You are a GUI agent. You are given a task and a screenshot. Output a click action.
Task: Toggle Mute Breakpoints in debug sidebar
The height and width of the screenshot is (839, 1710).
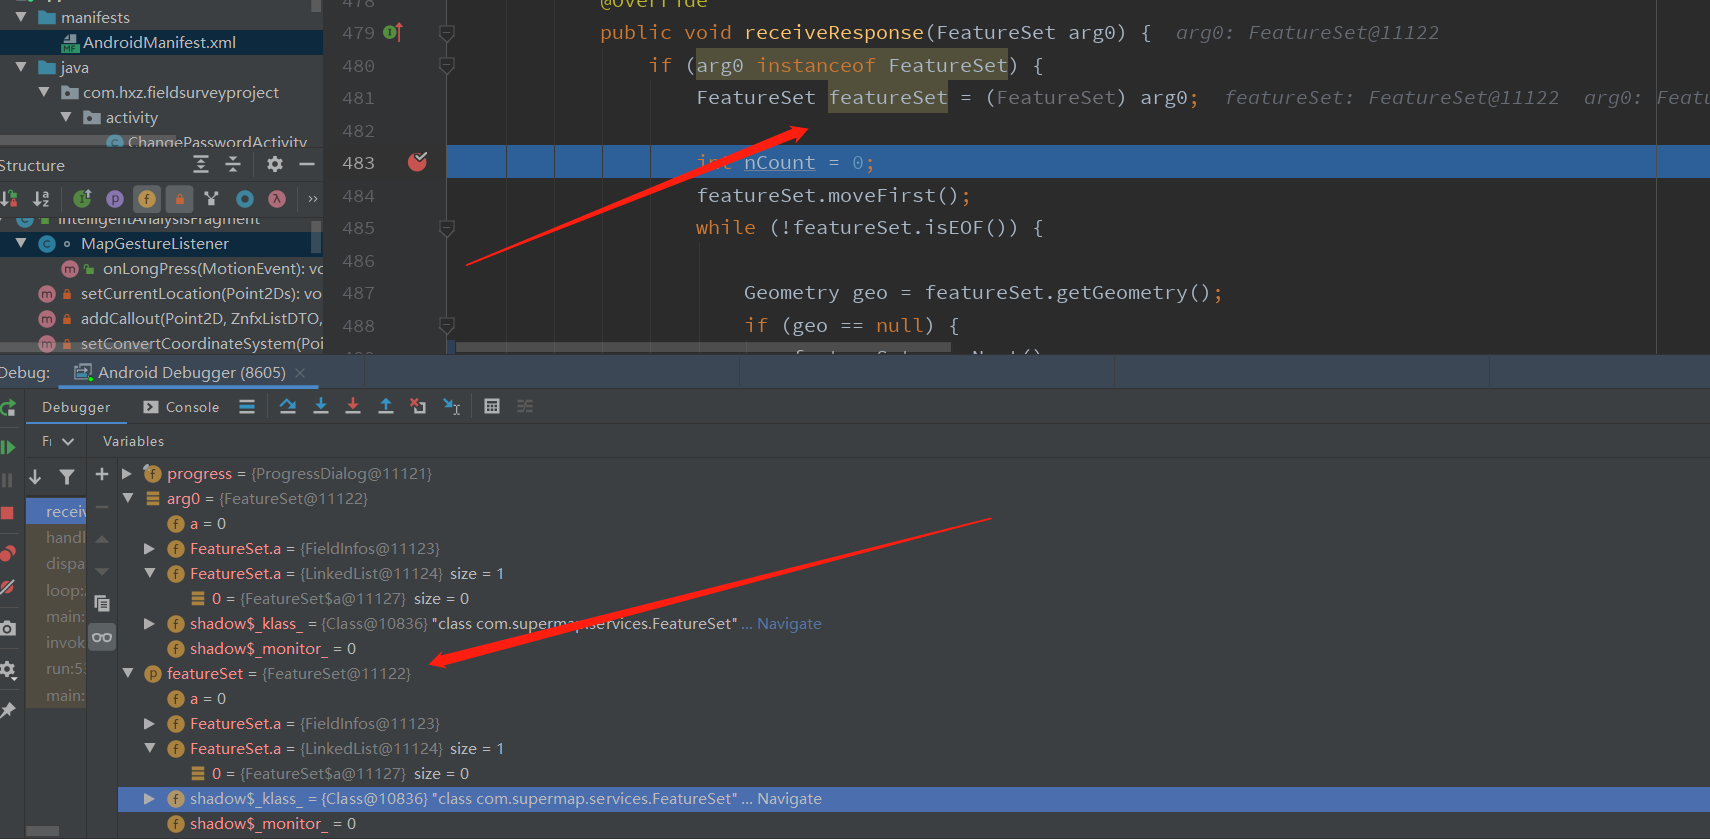tap(7, 587)
